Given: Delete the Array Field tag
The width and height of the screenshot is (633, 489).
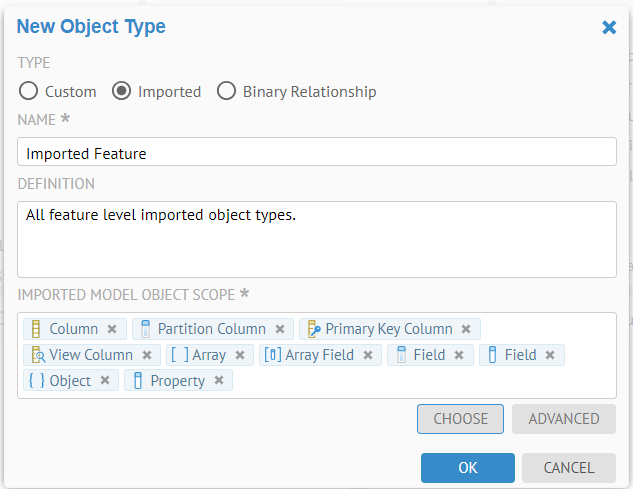Looking at the screenshot, I should point(367,355).
